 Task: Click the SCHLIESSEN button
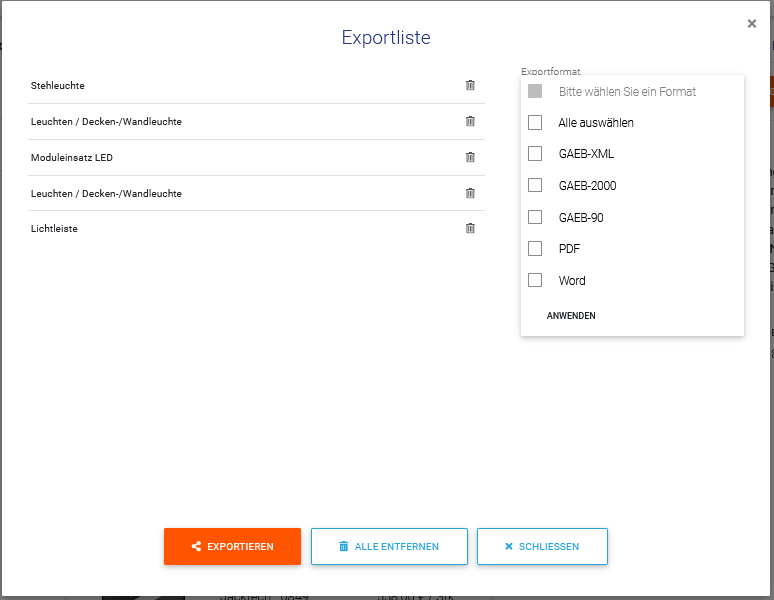tap(542, 547)
